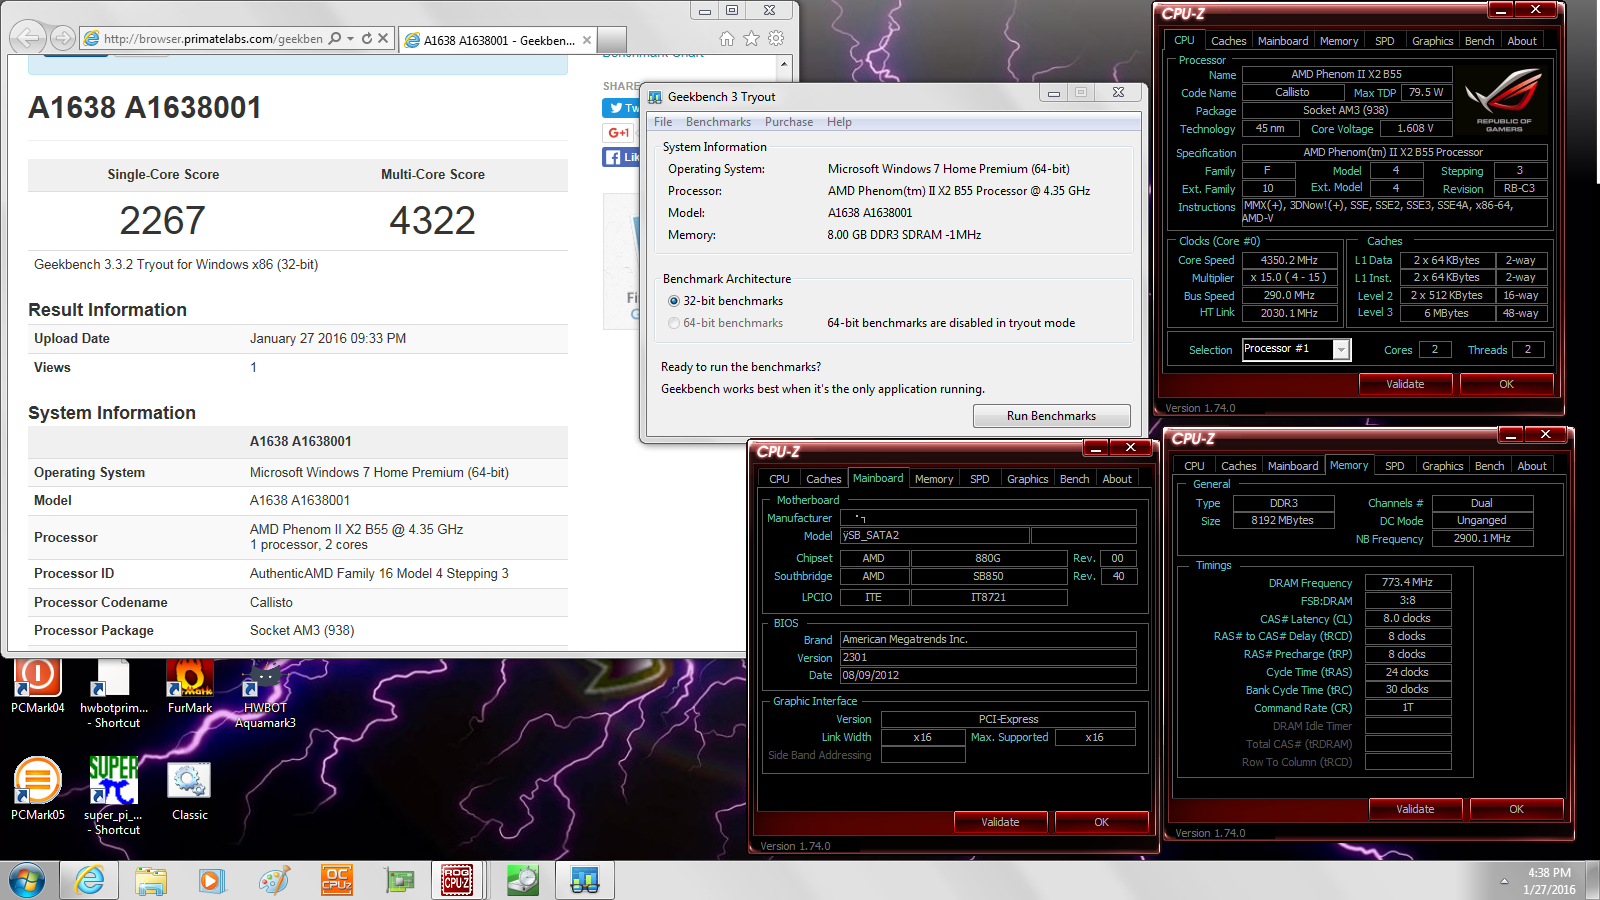Select 32-bit benchmarks radio button

point(674,301)
